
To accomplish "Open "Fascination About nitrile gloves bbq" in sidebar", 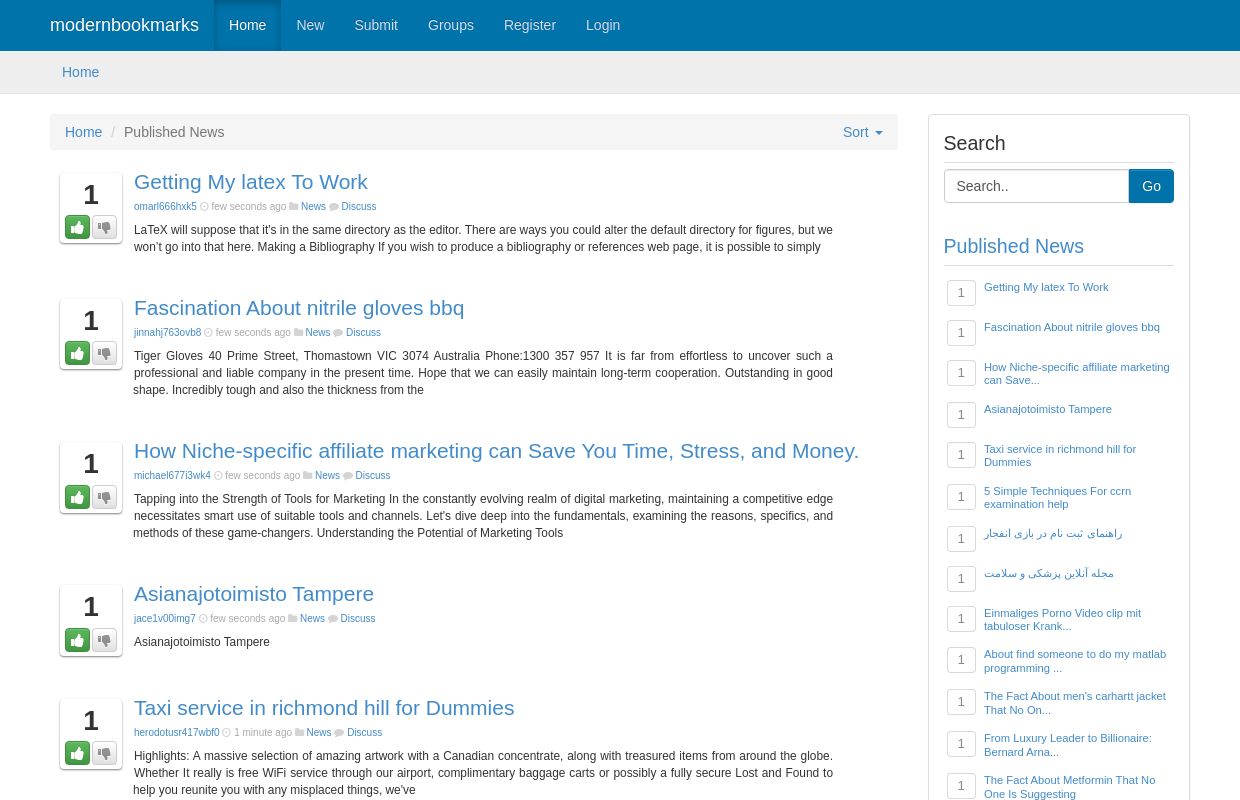I will pyautogui.click(x=1071, y=327).
